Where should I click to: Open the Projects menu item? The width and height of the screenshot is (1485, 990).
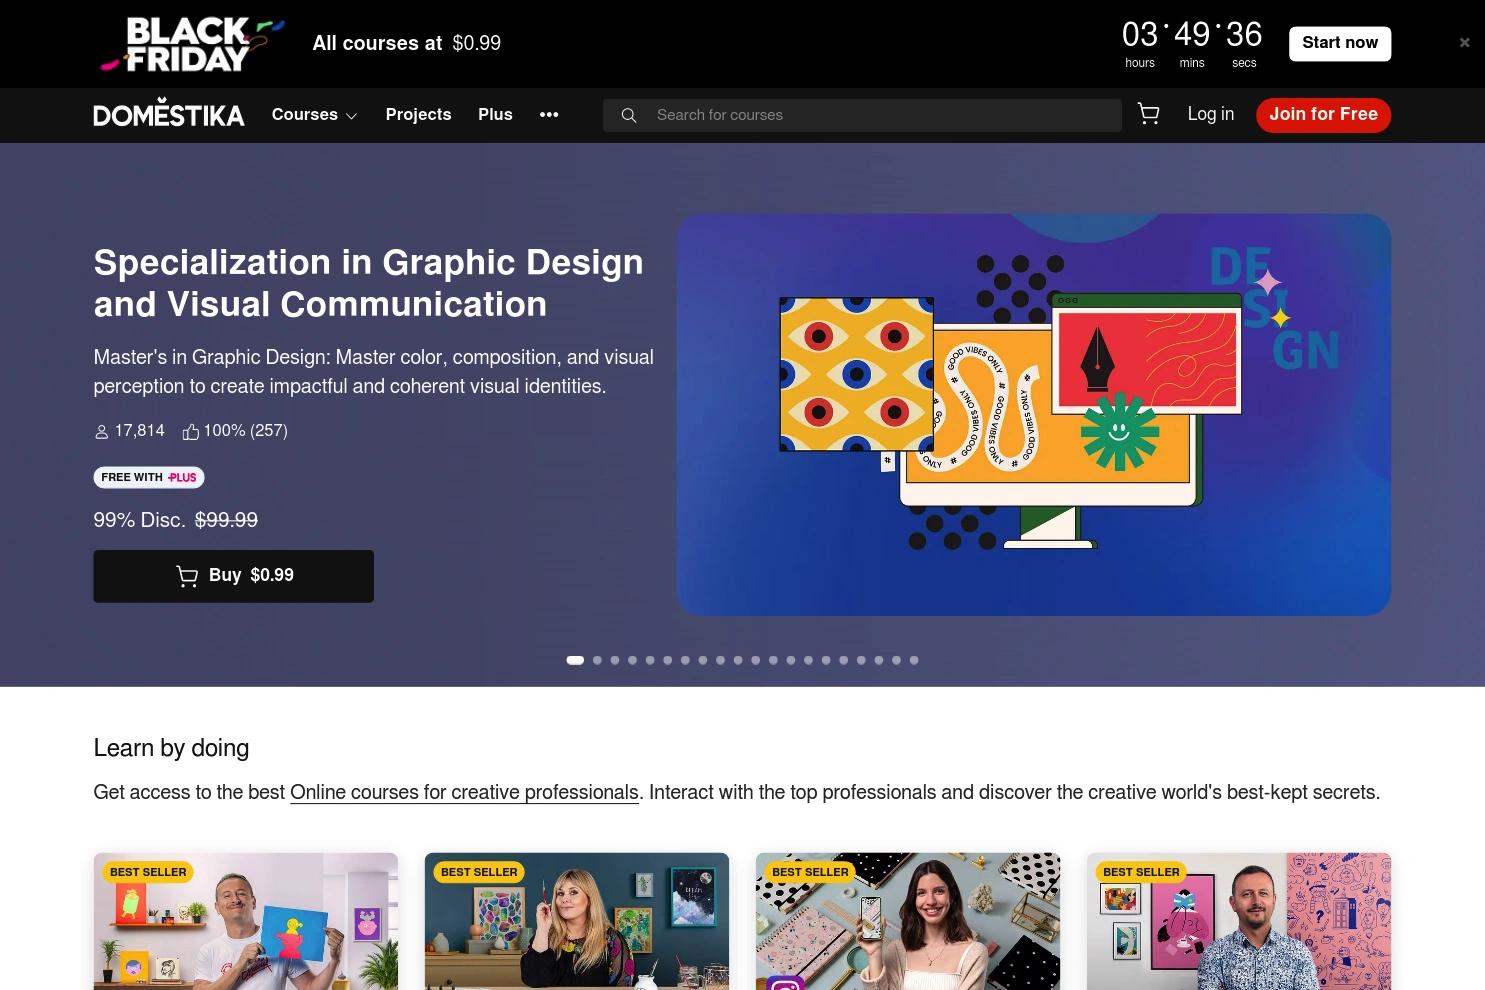click(418, 115)
